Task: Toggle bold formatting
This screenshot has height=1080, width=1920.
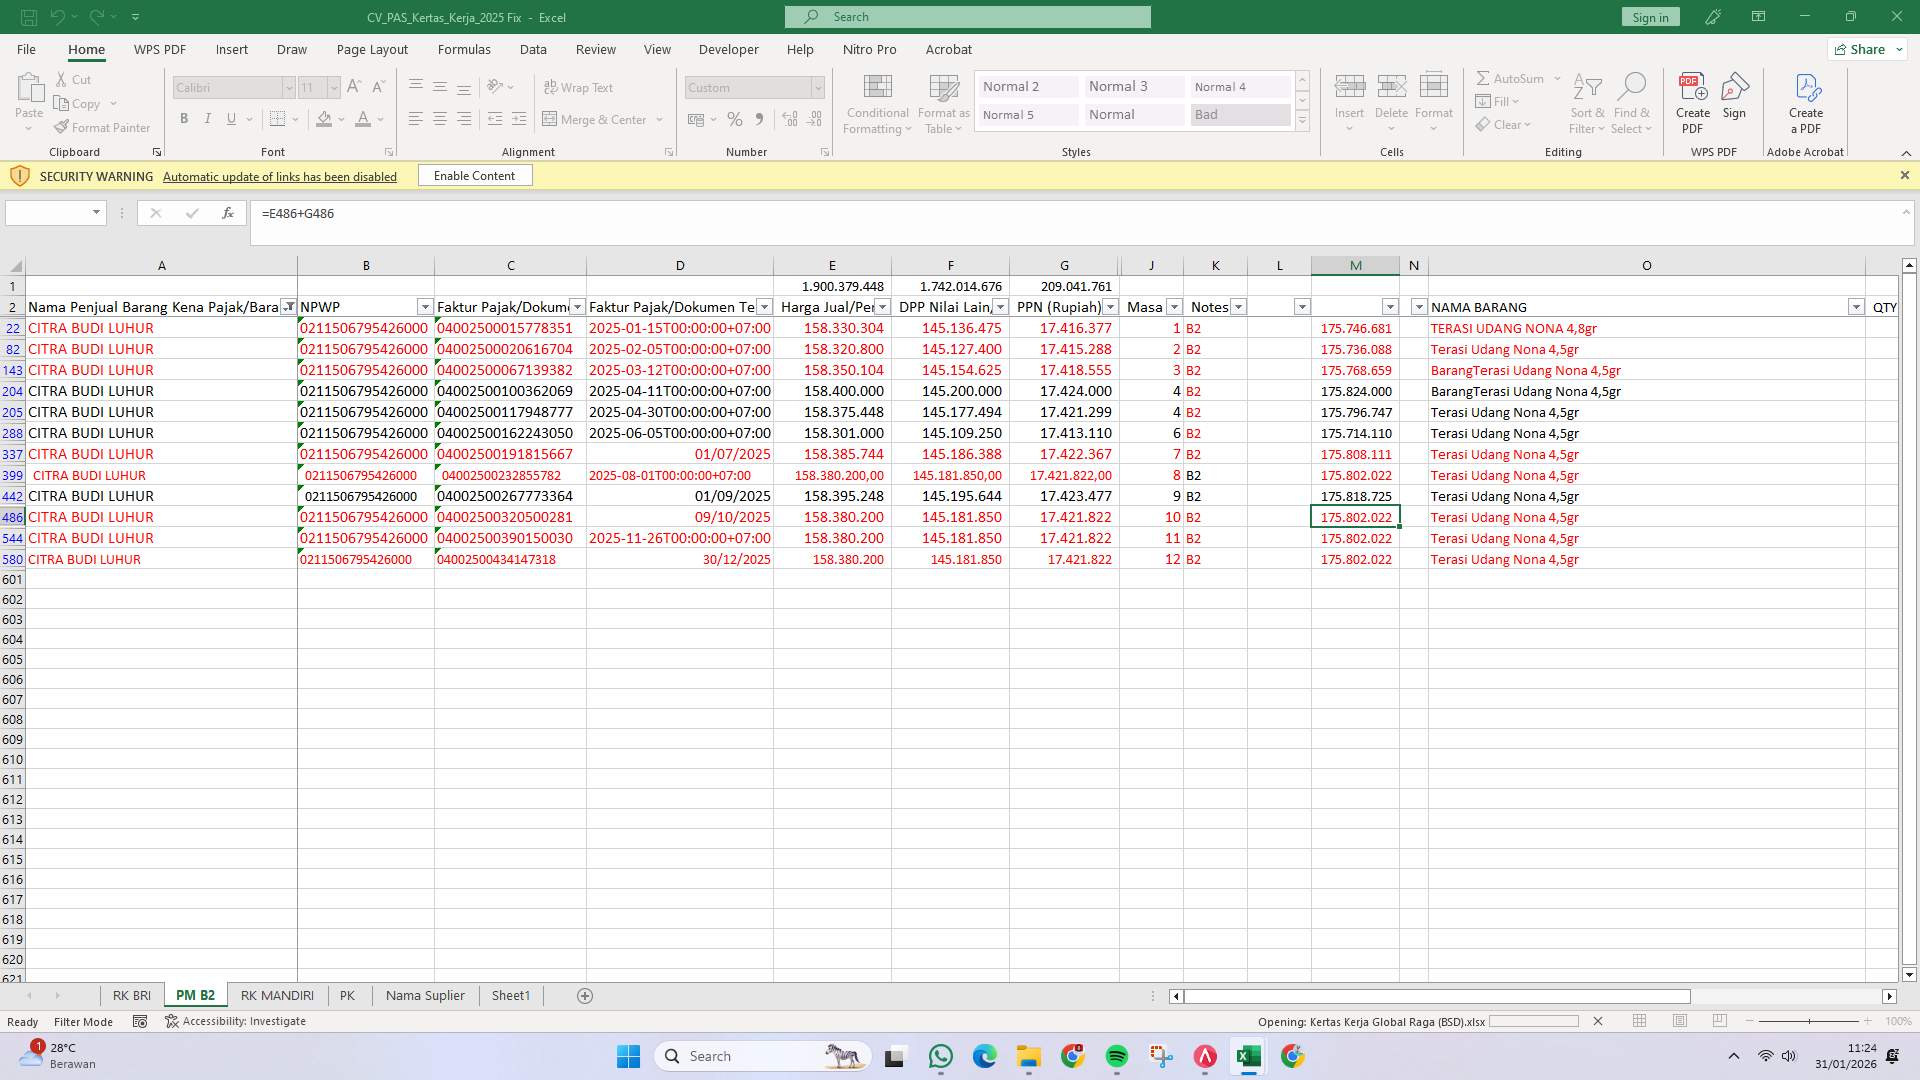Action: [184, 118]
